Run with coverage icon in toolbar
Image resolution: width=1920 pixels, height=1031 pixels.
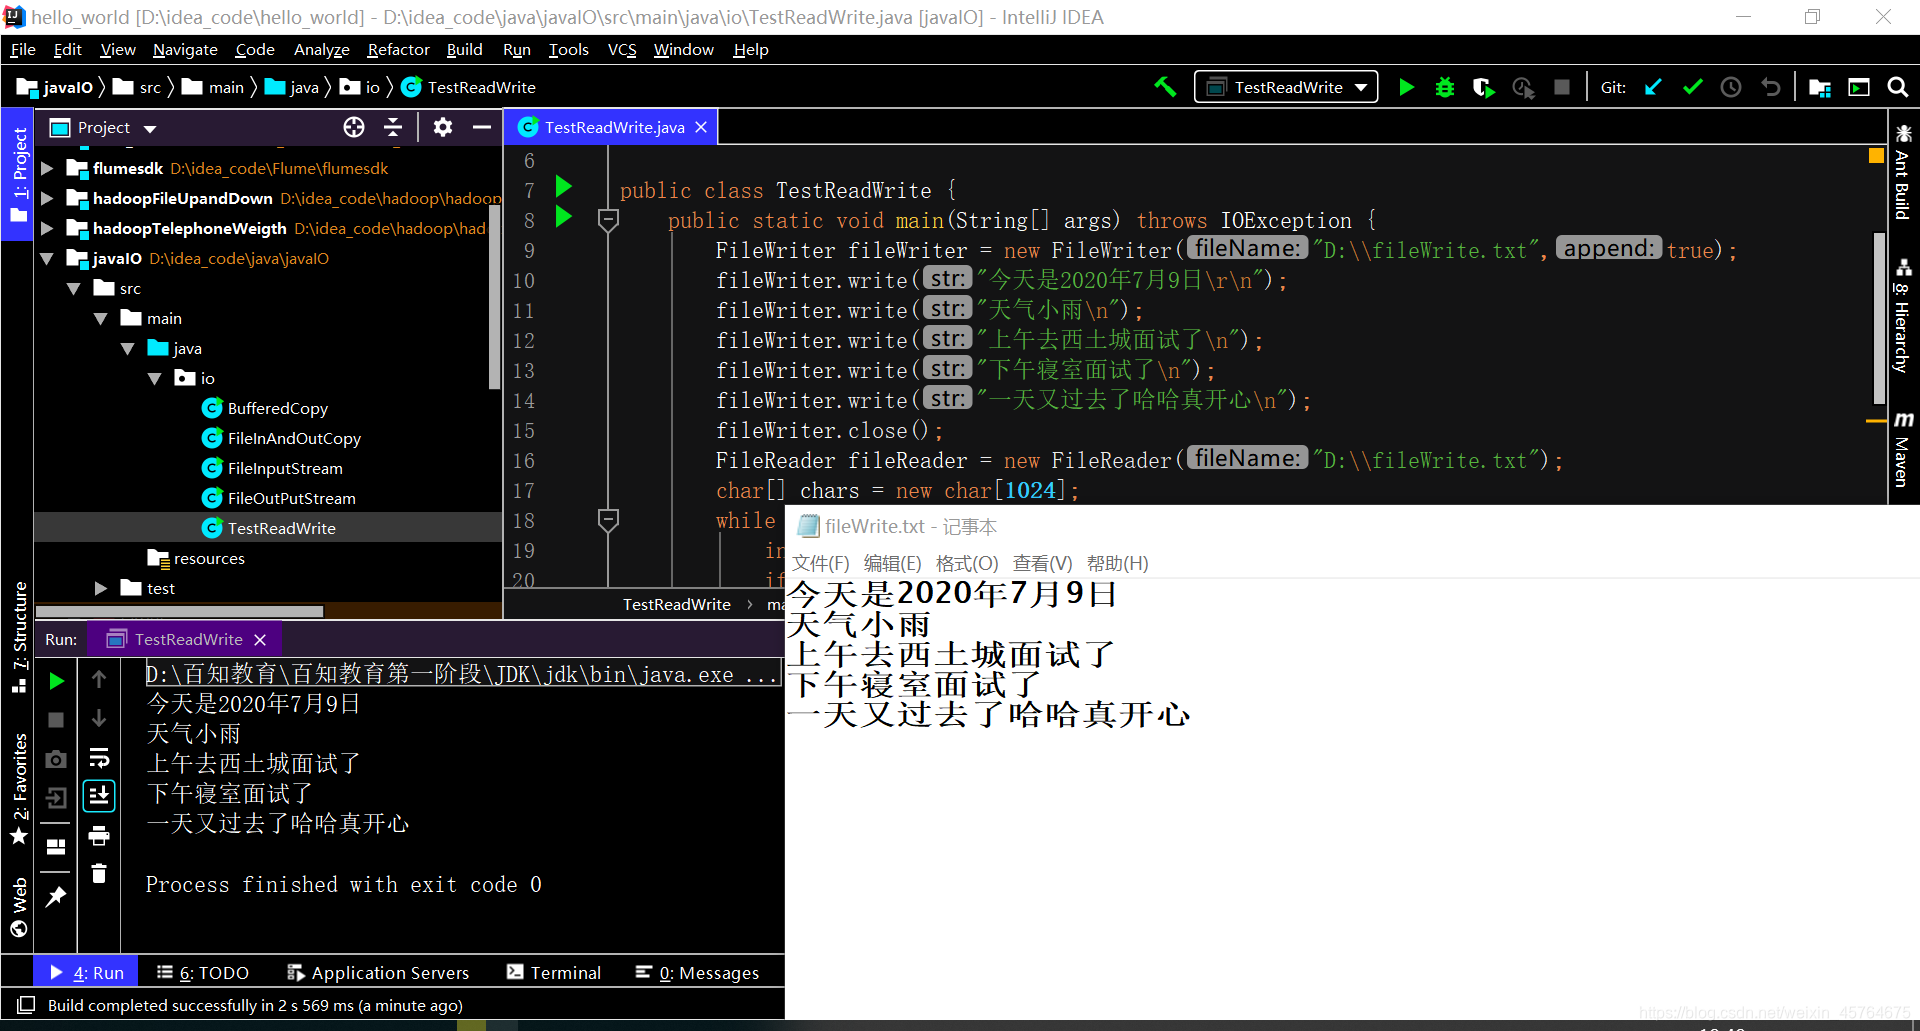tap(1483, 88)
